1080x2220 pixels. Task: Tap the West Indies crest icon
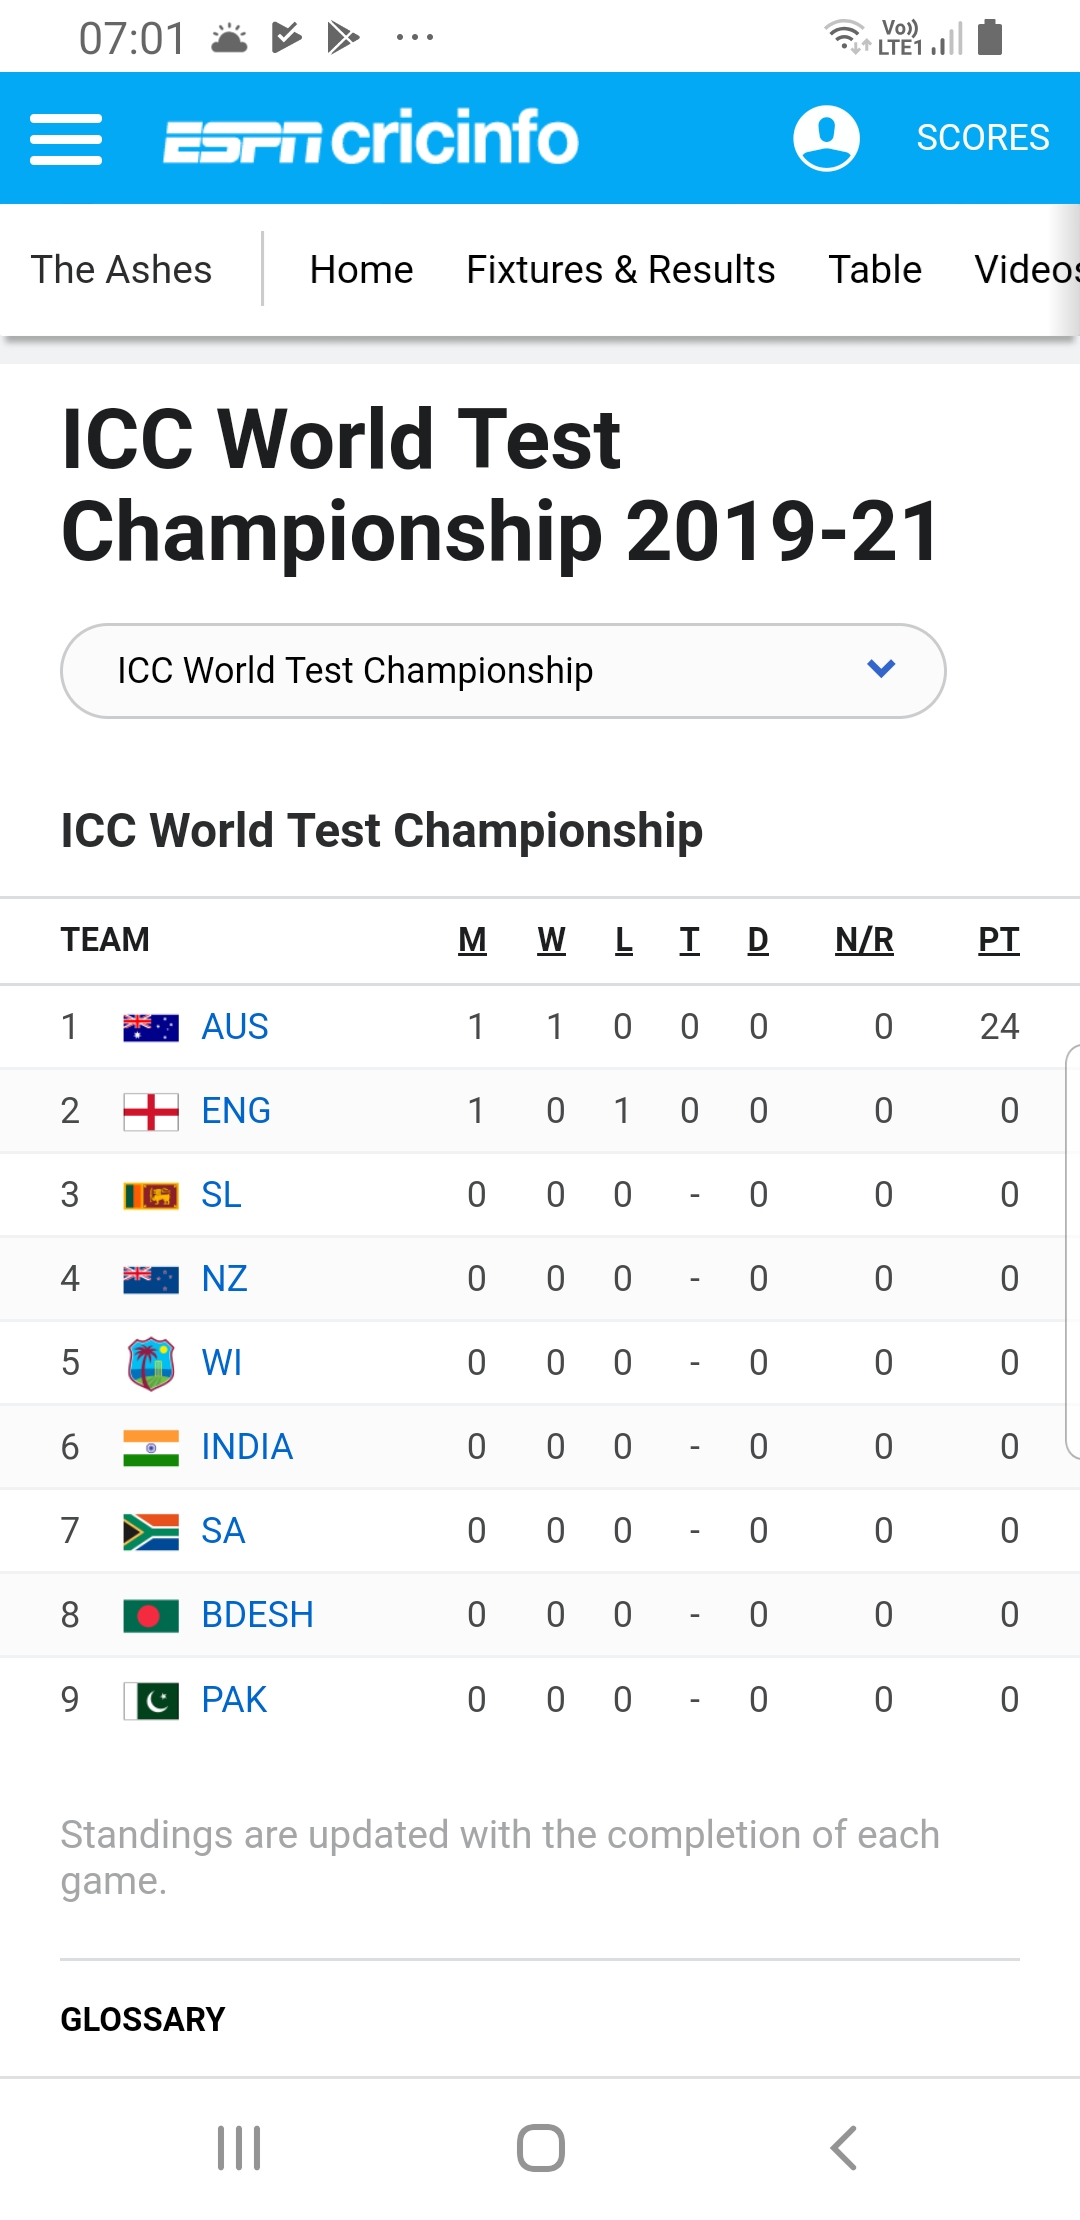(151, 1363)
